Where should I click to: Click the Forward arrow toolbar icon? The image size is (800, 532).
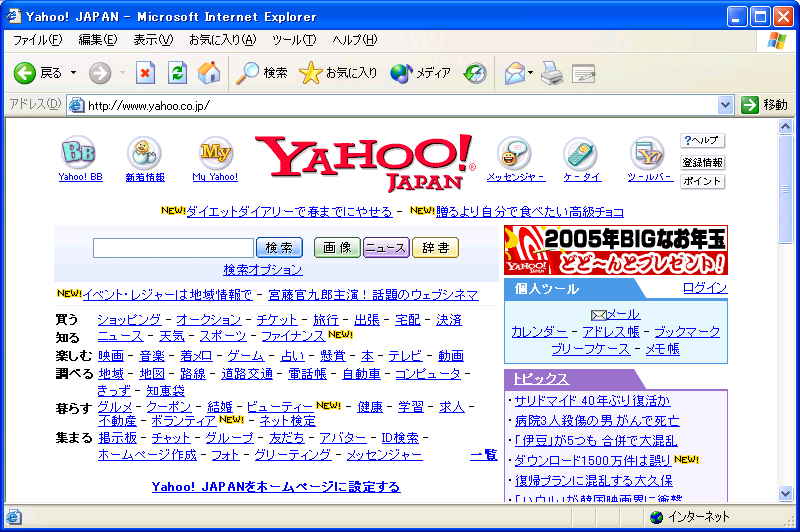click(99, 73)
